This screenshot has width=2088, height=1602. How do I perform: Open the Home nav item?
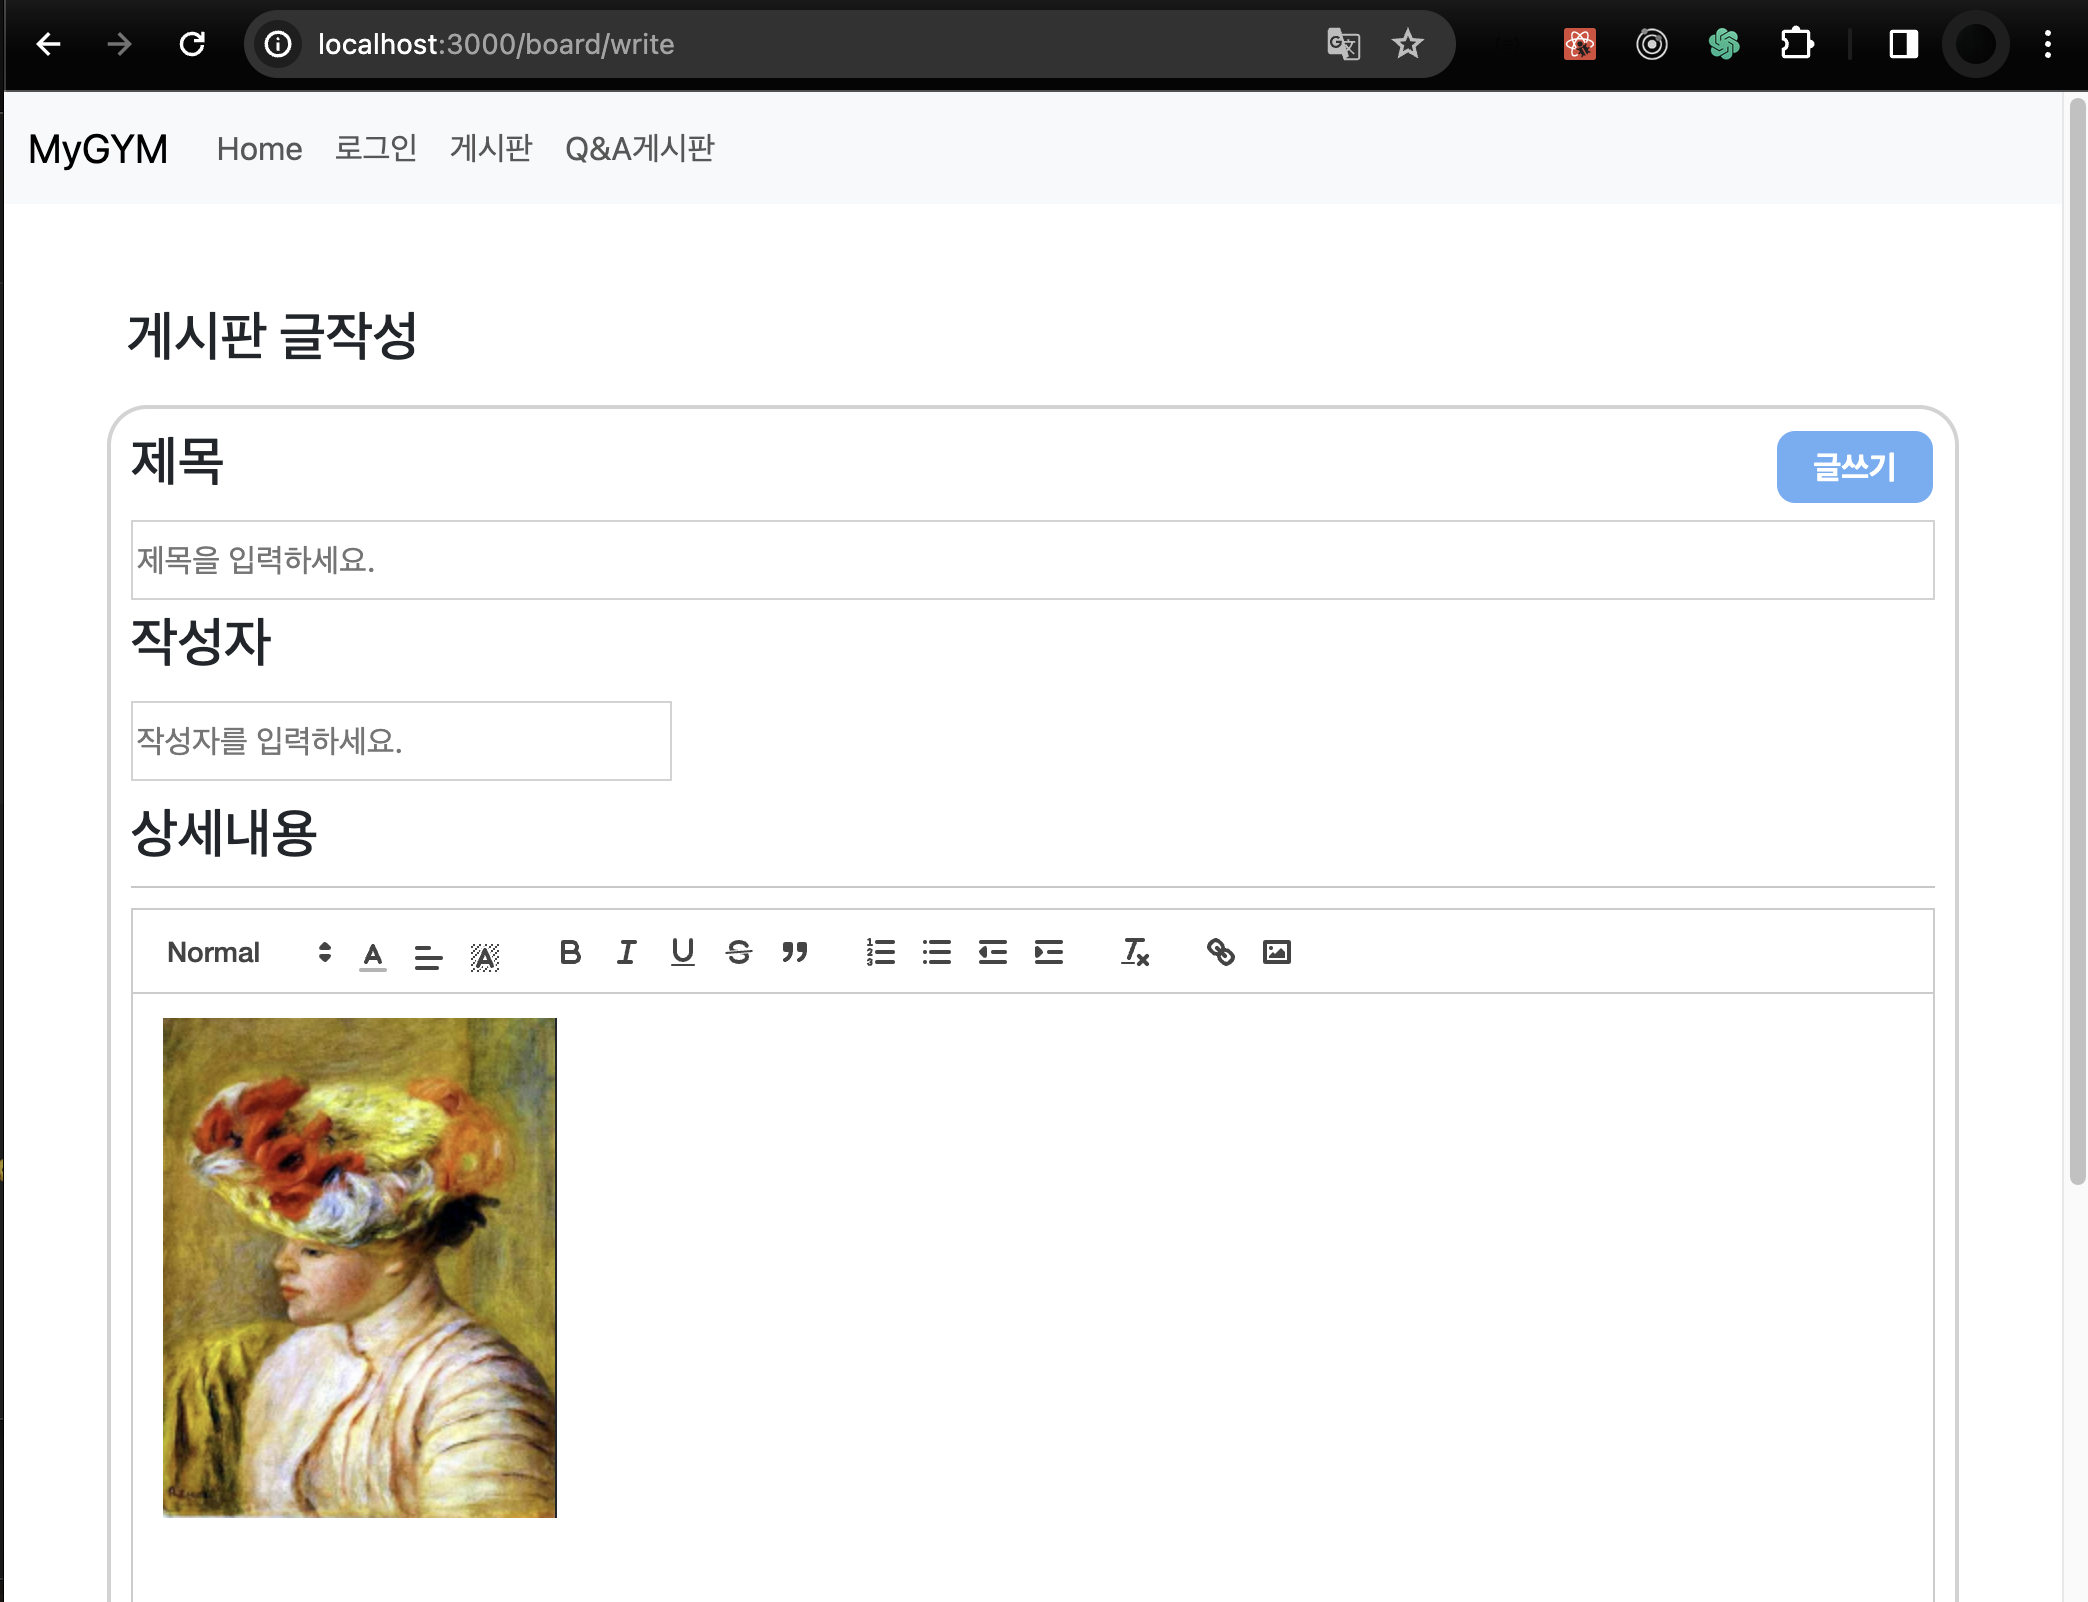[259, 149]
